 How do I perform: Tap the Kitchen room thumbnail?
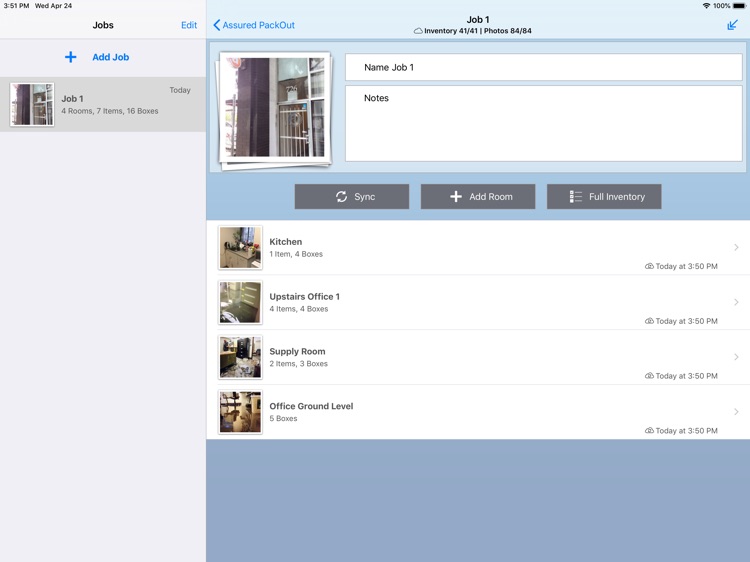240,248
